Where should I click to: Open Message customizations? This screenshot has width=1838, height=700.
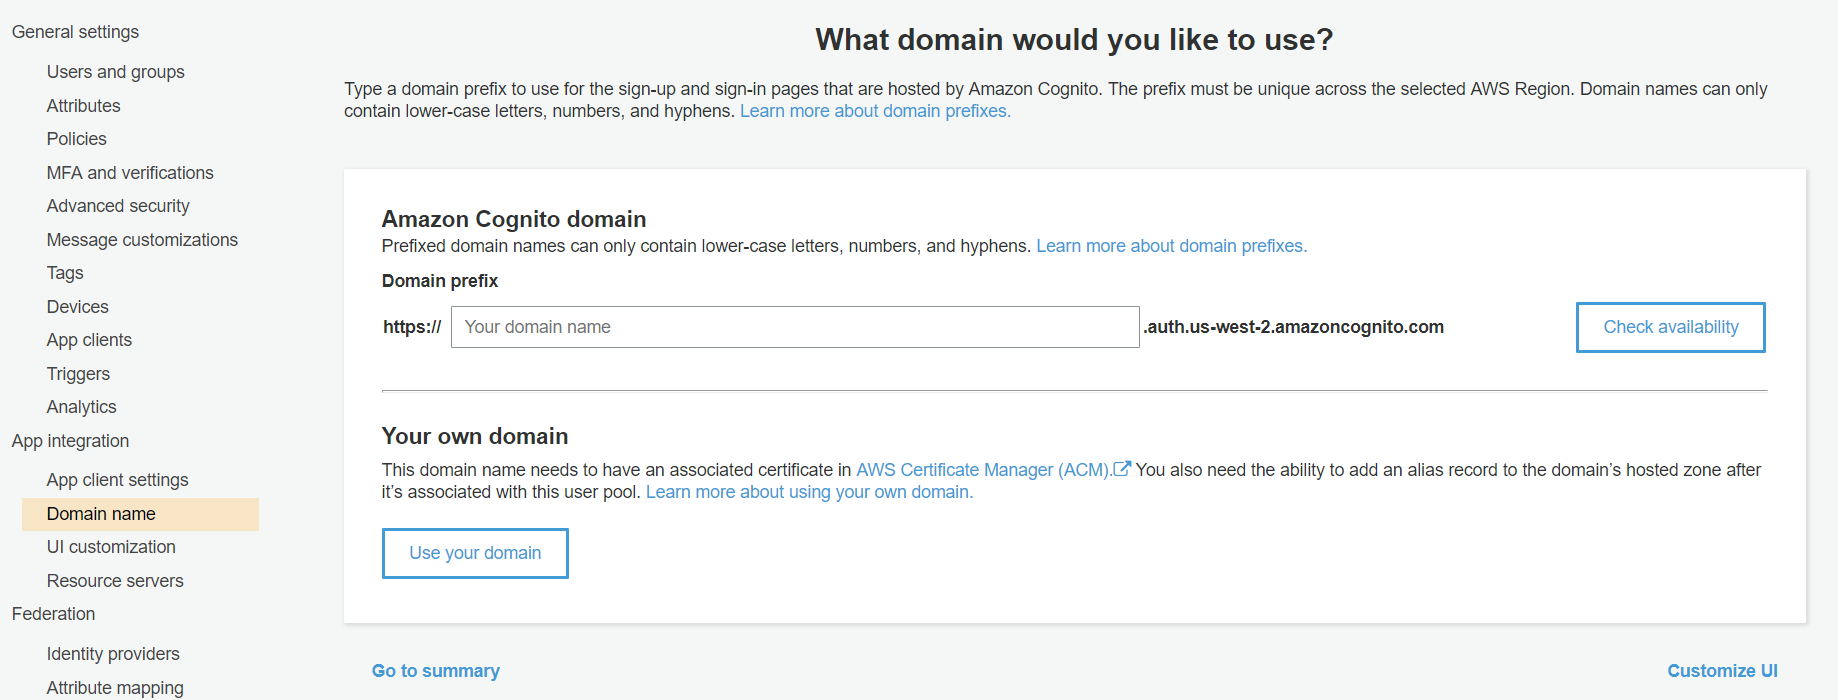pos(142,240)
